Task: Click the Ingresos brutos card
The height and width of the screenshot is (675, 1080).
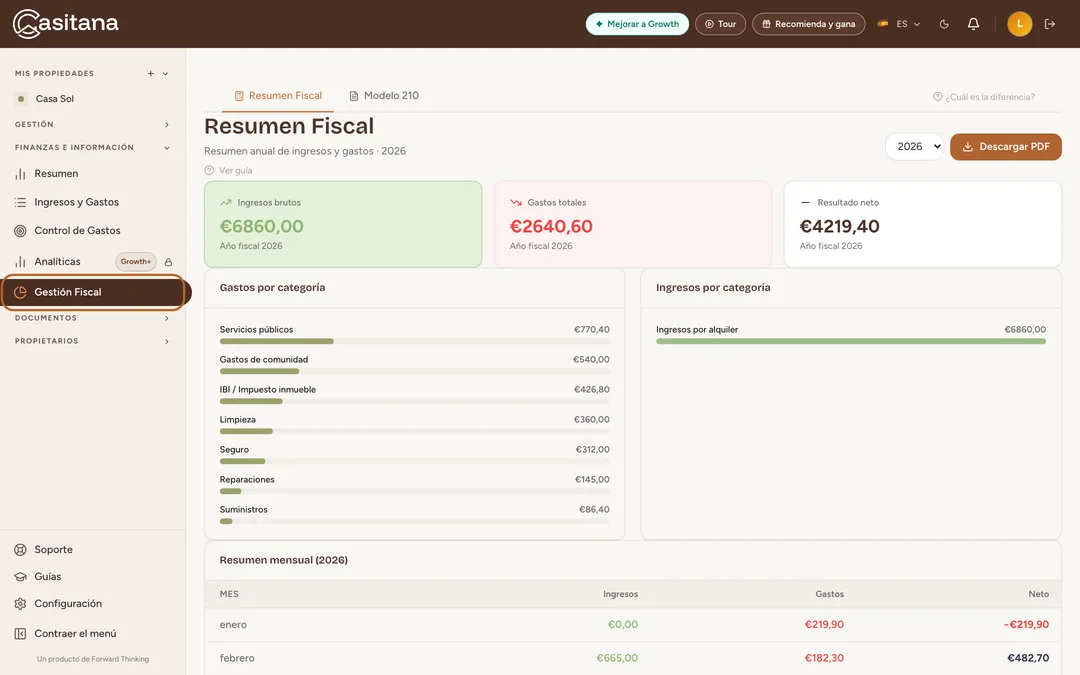Action: tap(343, 224)
